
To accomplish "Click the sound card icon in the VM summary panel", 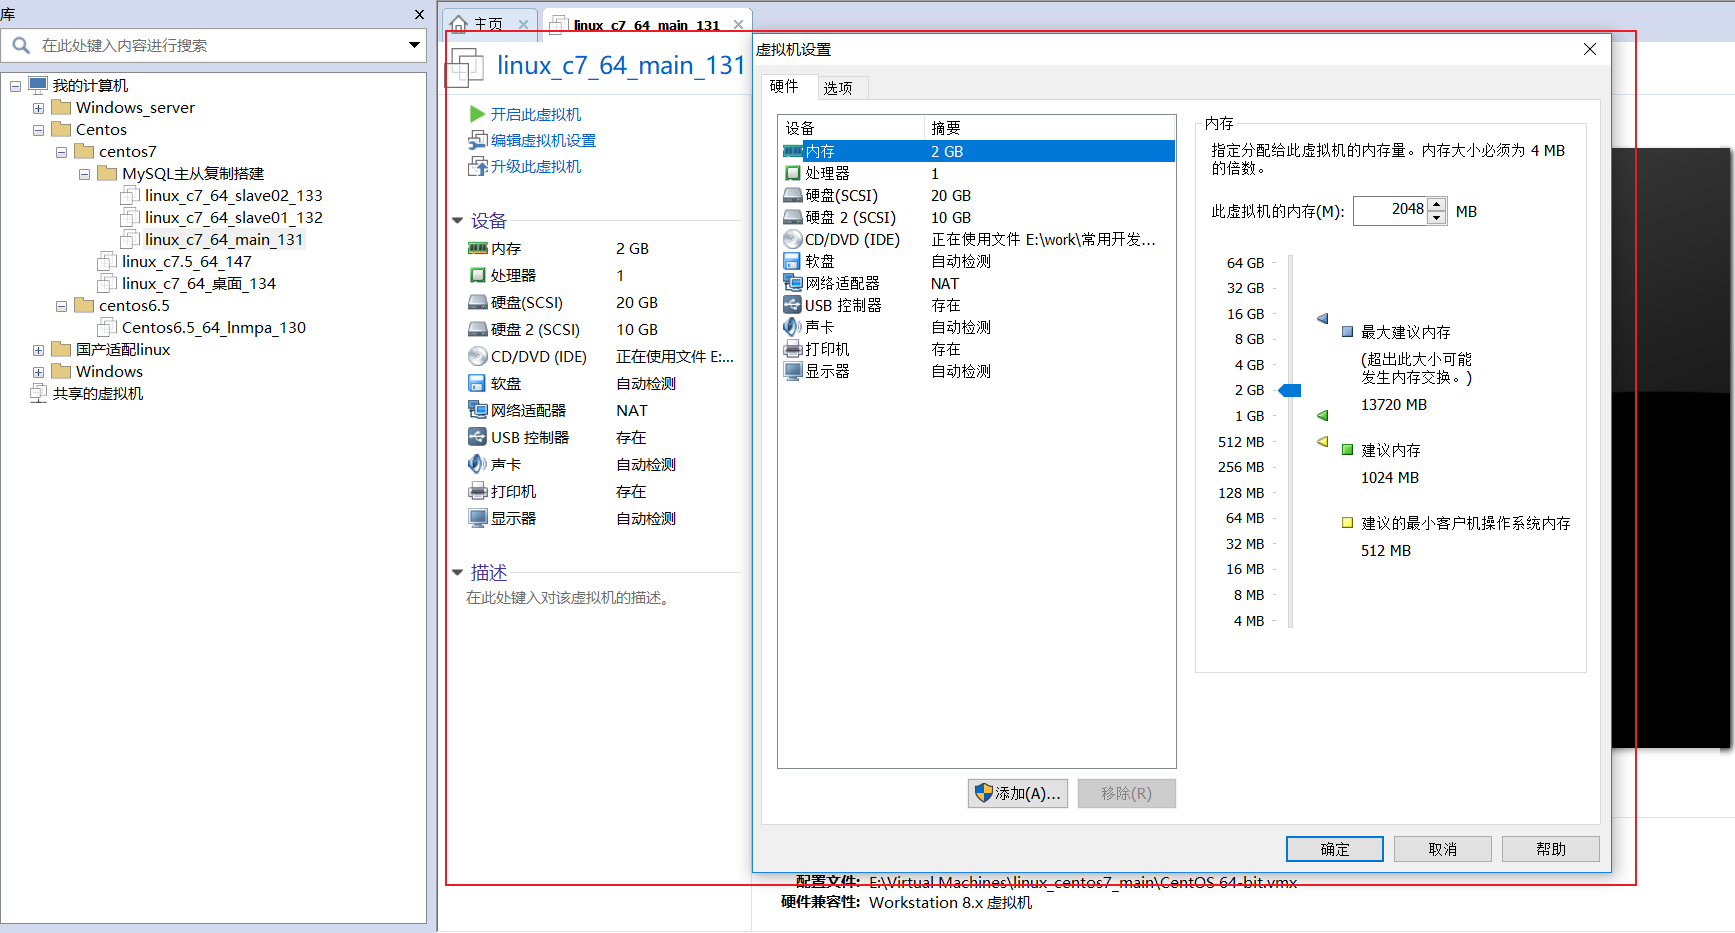I will click(478, 464).
